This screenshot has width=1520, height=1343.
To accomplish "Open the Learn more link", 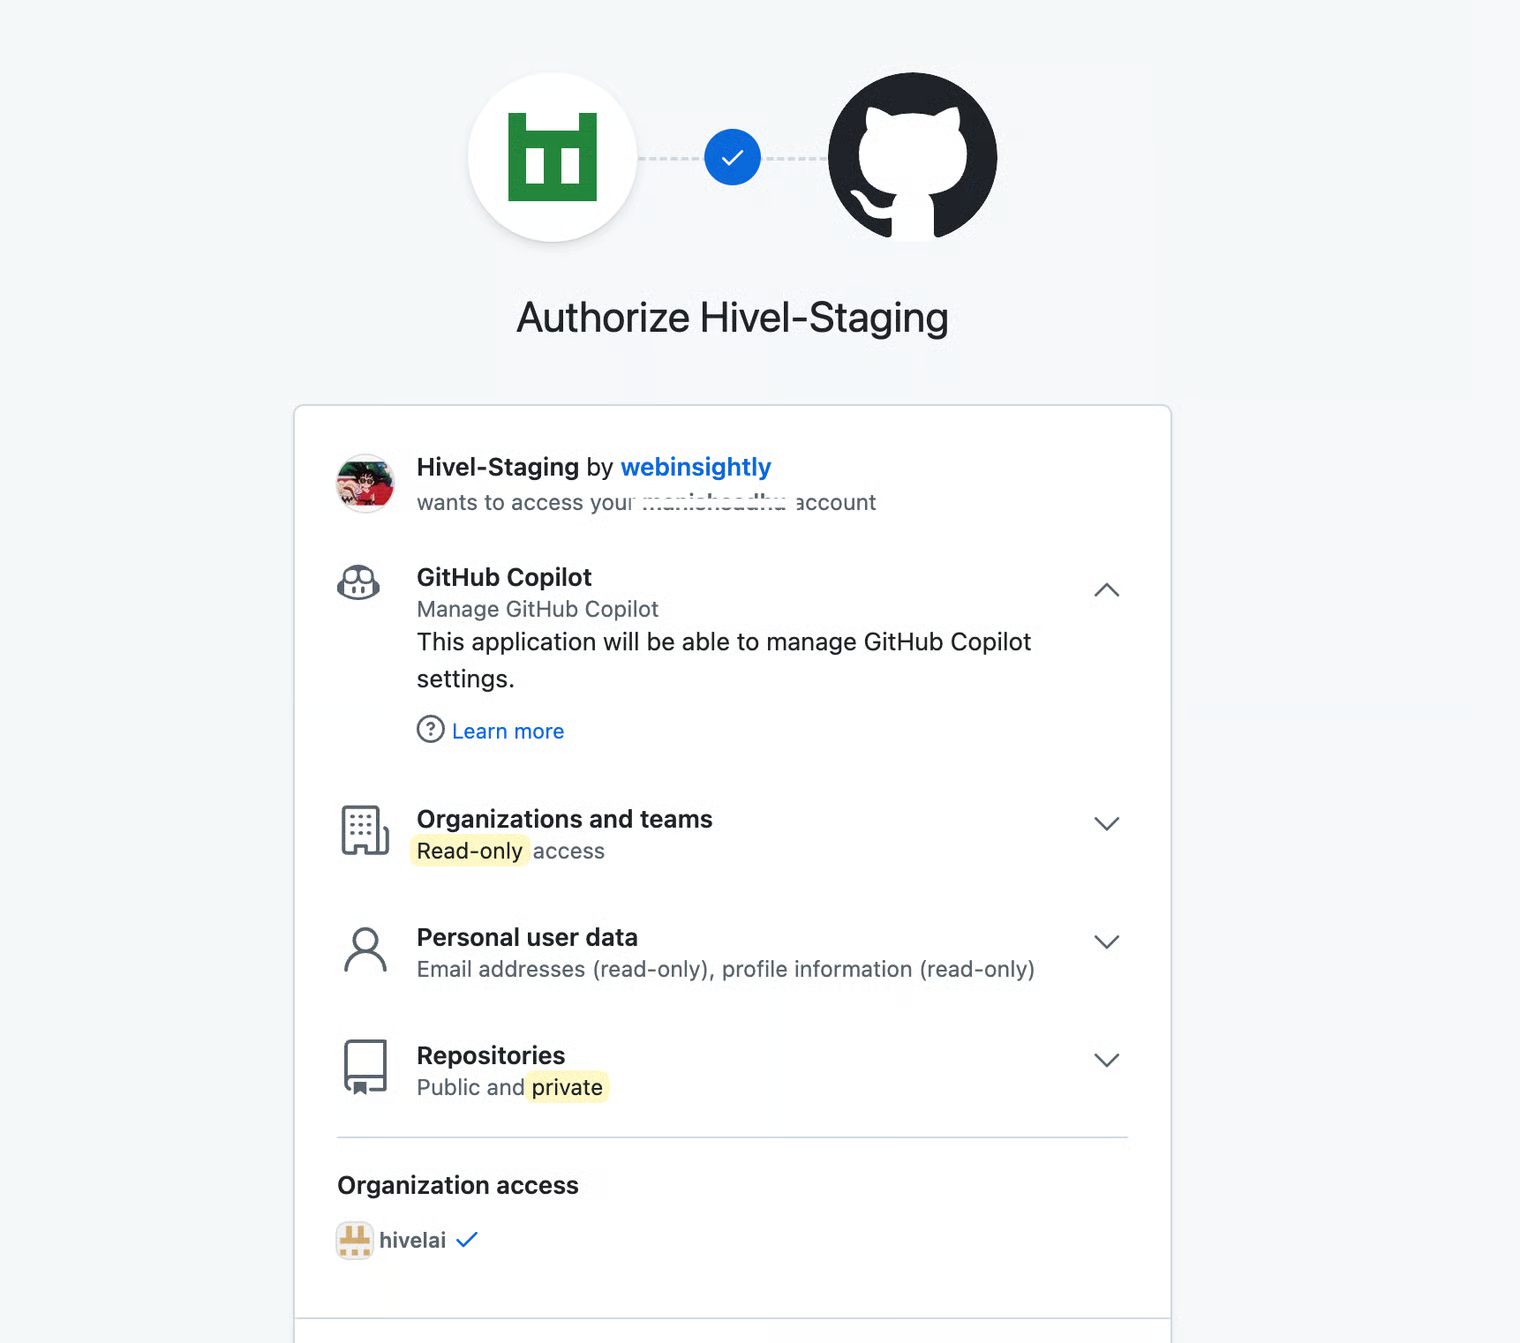I will [508, 731].
